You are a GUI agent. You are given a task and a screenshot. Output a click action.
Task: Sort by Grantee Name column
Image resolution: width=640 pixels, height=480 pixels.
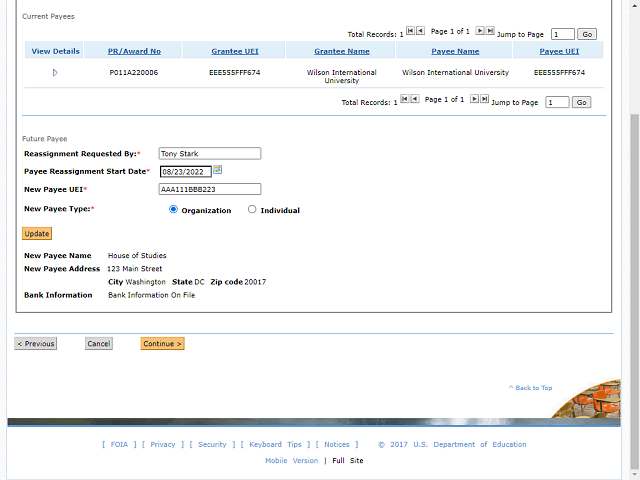pos(342,51)
